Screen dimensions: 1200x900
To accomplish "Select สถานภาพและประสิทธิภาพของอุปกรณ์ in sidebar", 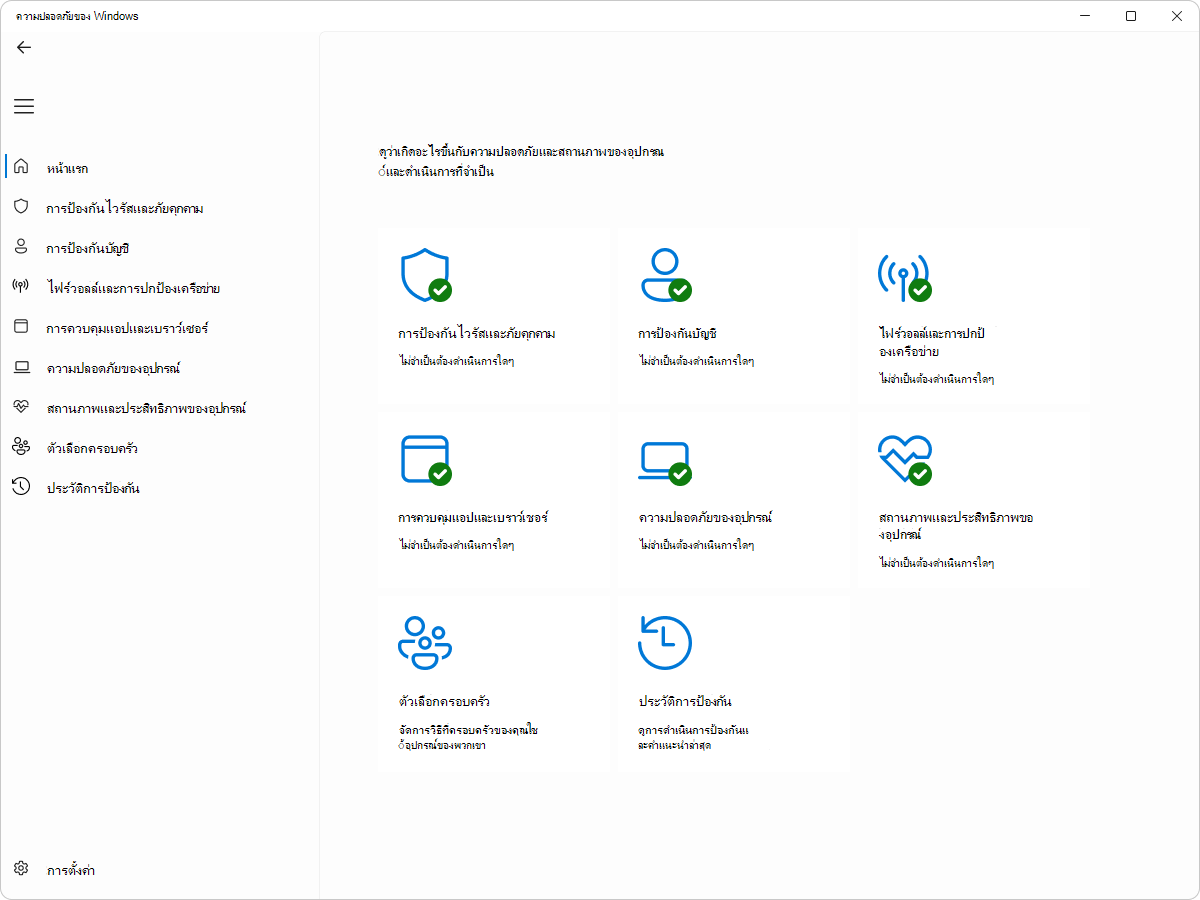I will pos(146,408).
